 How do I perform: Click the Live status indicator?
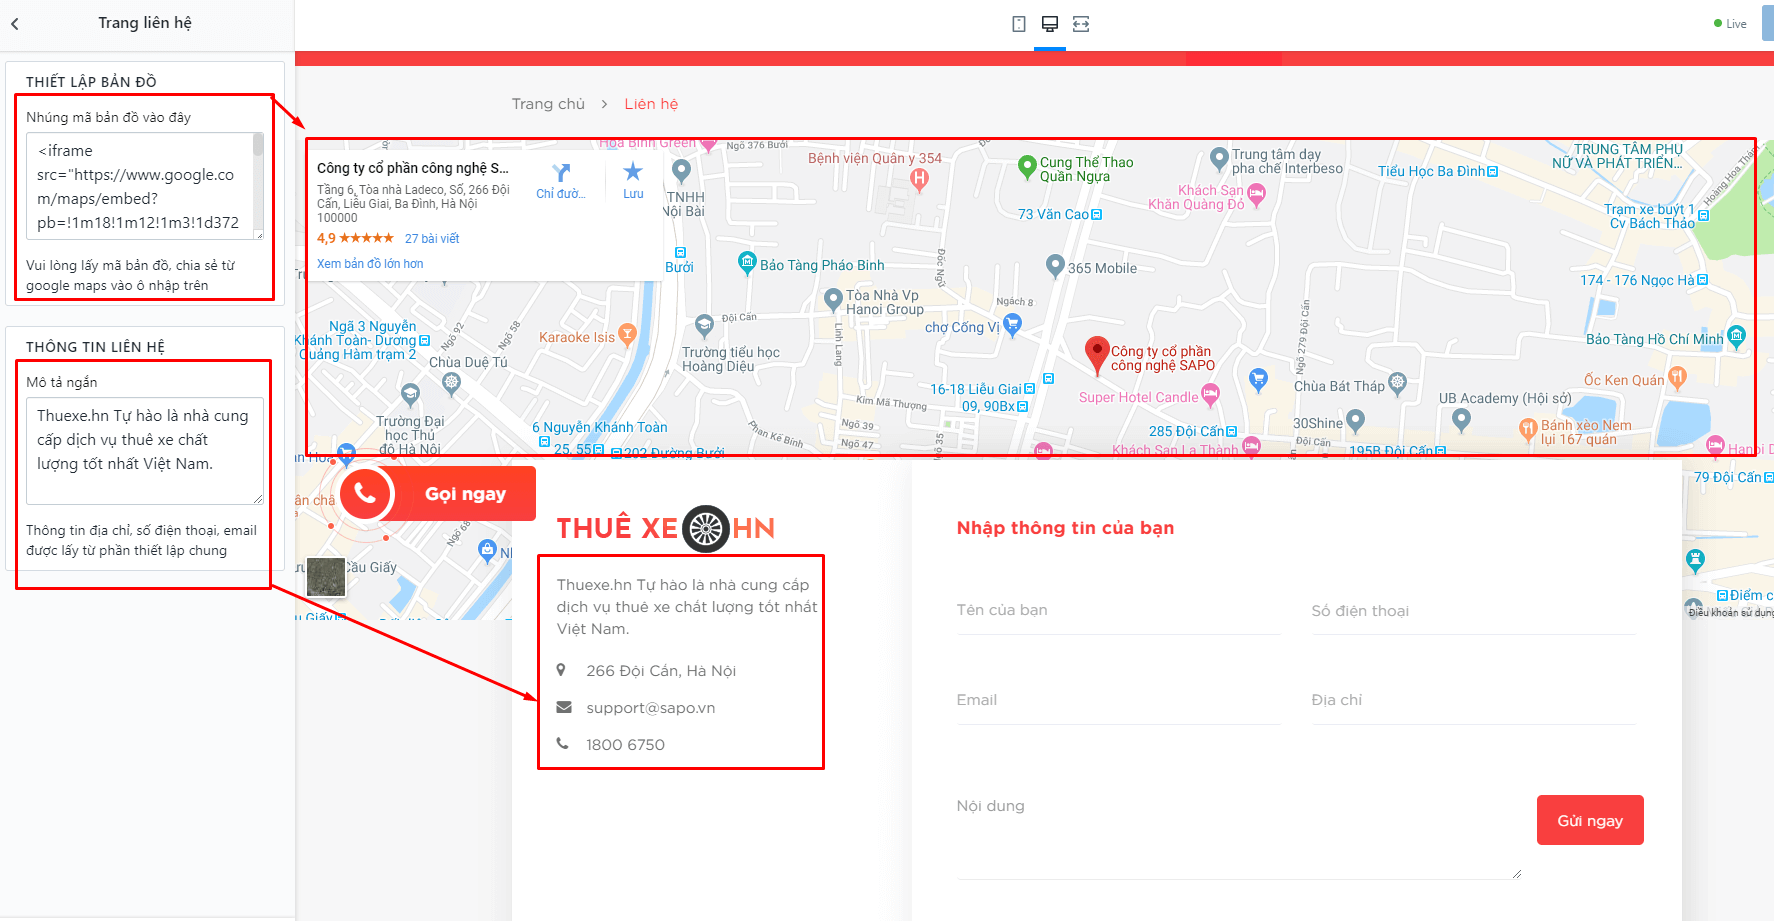tap(1730, 24)
